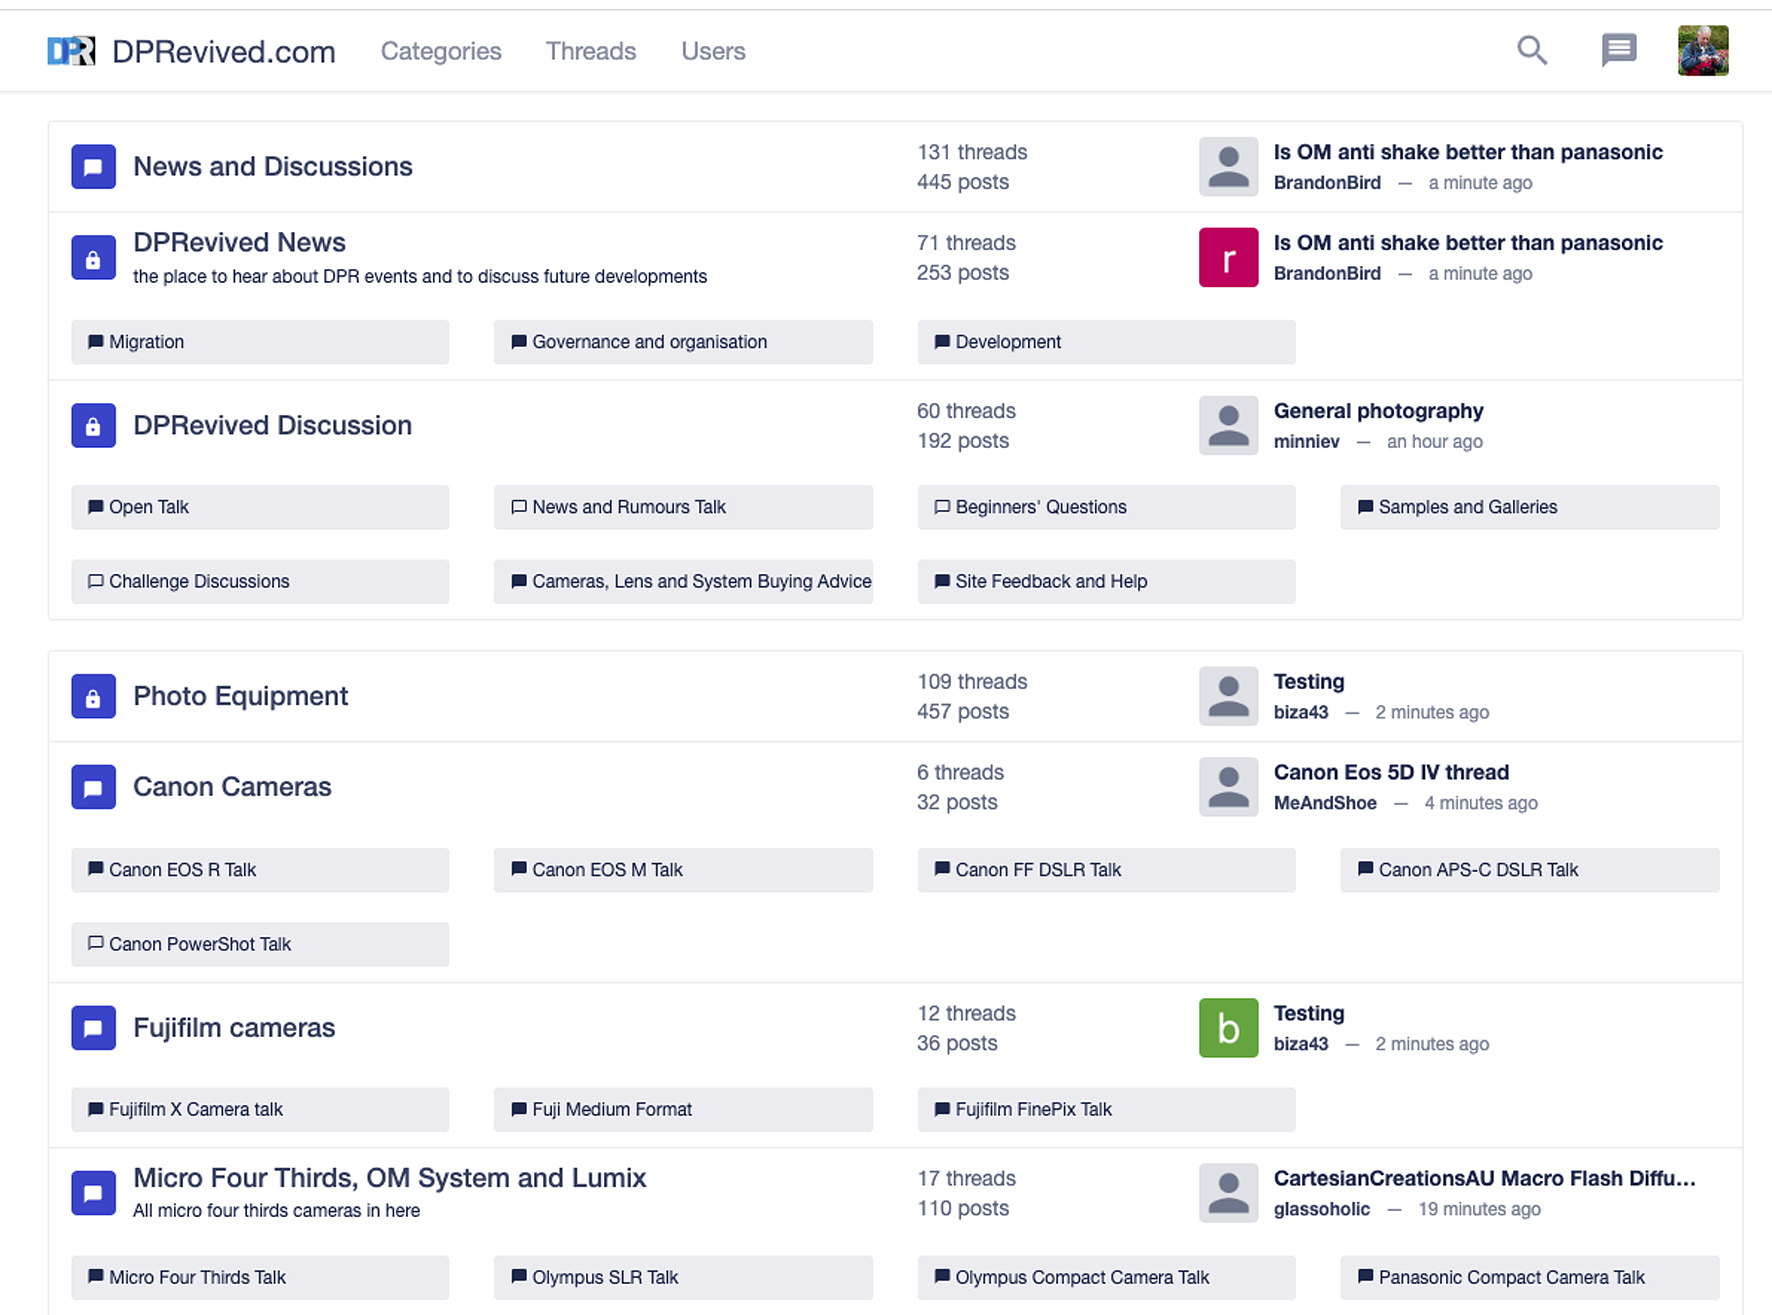Click the green 'b' user avatar
Viewport: 1772px width, 1315px height.
(x=1228, y=1028)
